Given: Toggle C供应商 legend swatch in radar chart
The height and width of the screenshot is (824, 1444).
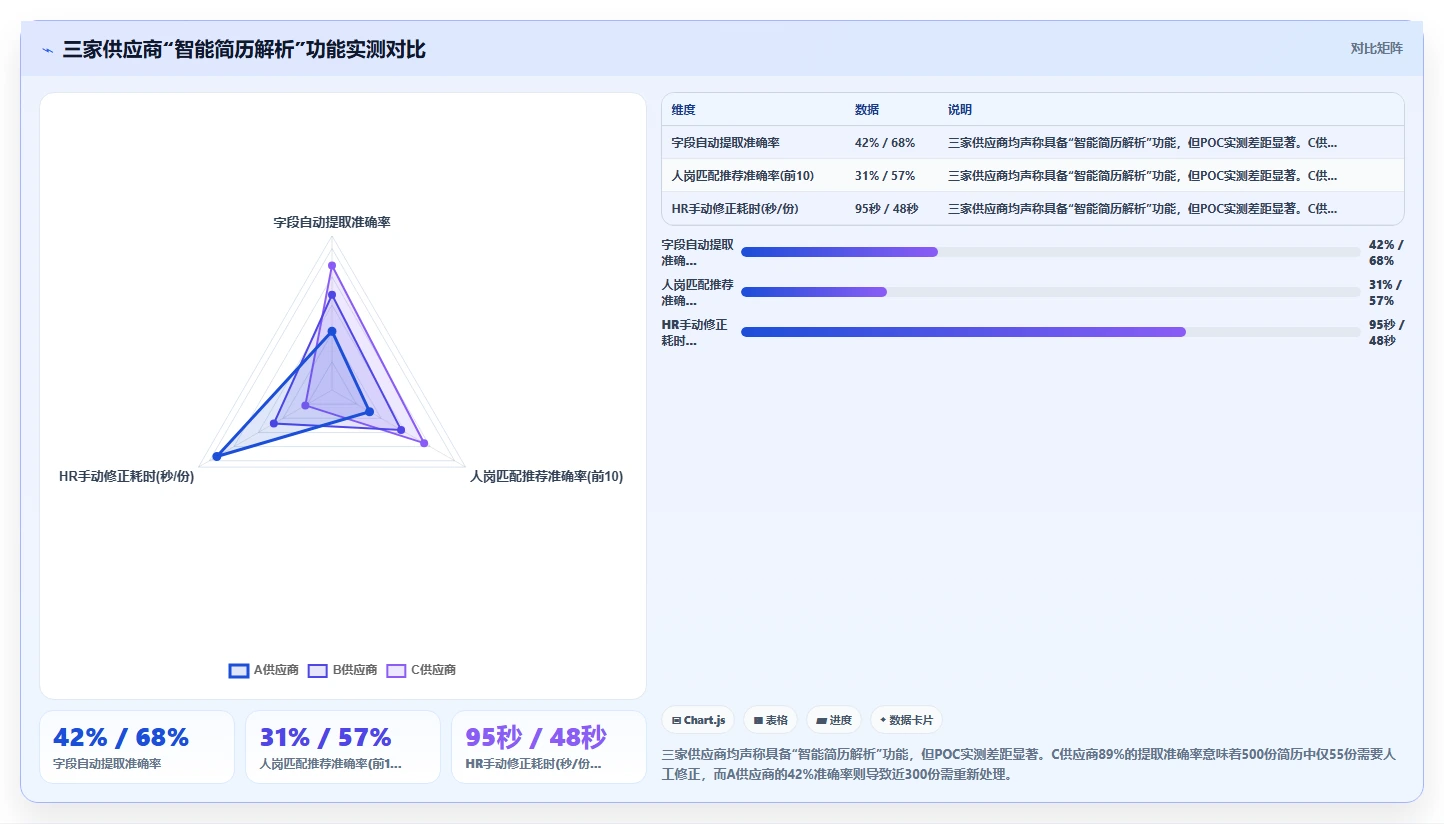Looking at the screenshot, I should [396, 670].
